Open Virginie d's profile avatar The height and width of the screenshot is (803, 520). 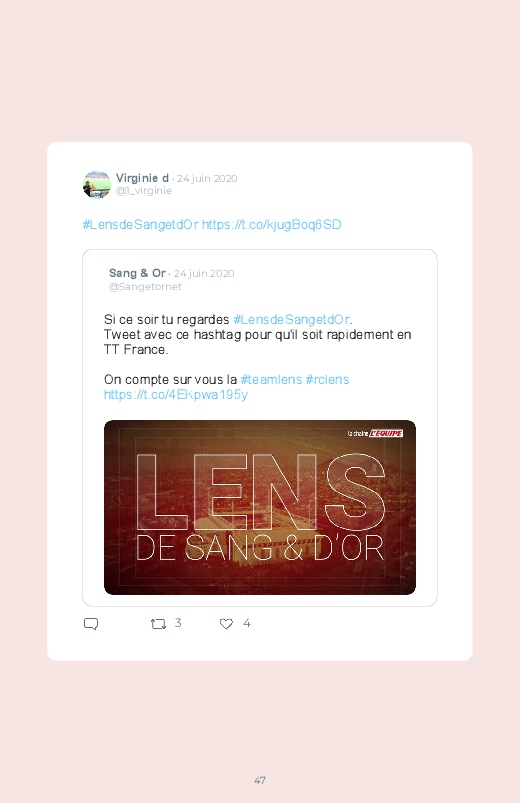click(97, 185)
